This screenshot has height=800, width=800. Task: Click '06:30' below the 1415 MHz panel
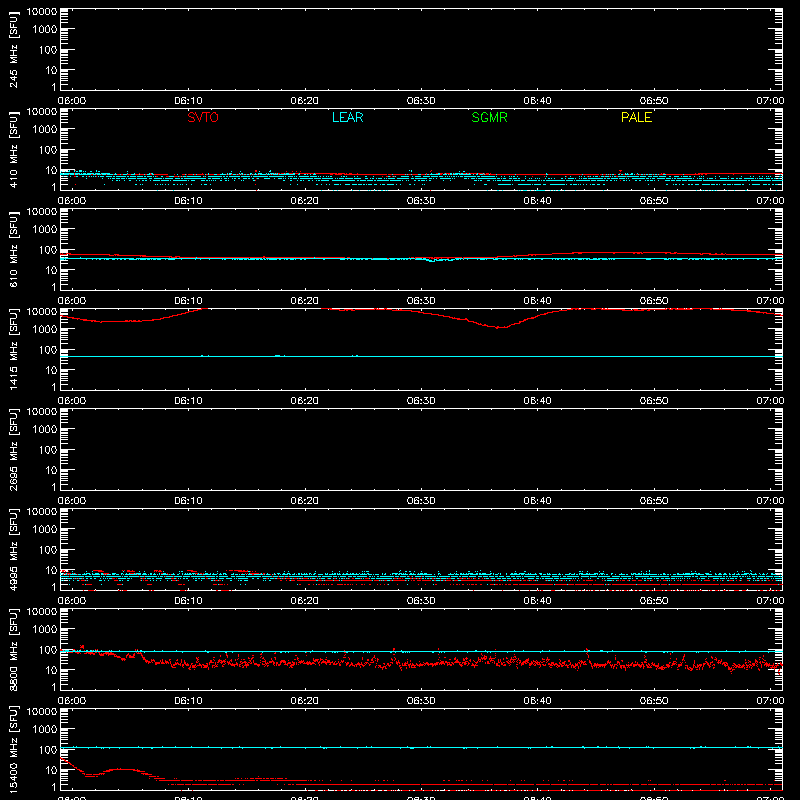pos(421,401)
